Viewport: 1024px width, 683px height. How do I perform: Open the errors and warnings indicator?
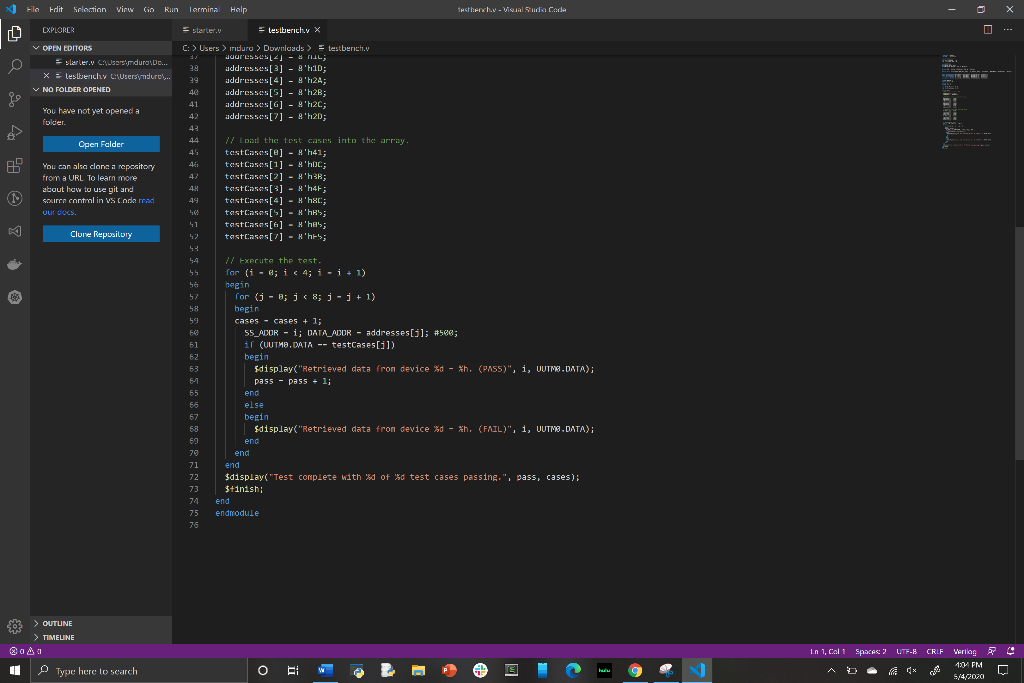point(25,651)
